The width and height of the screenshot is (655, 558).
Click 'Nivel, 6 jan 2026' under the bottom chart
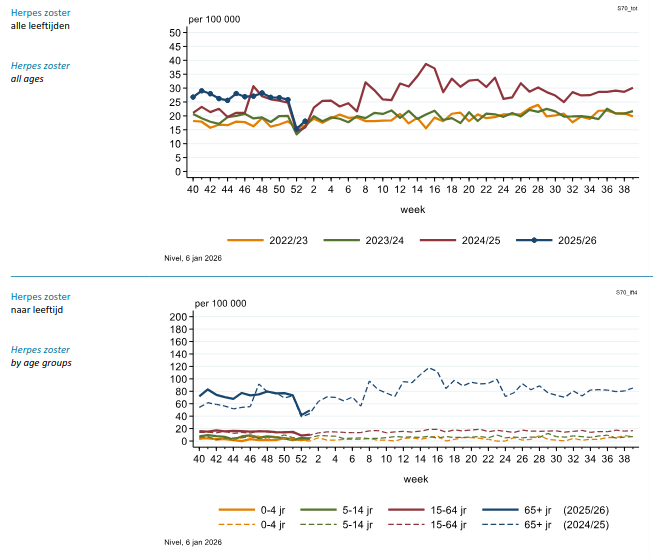192,543
